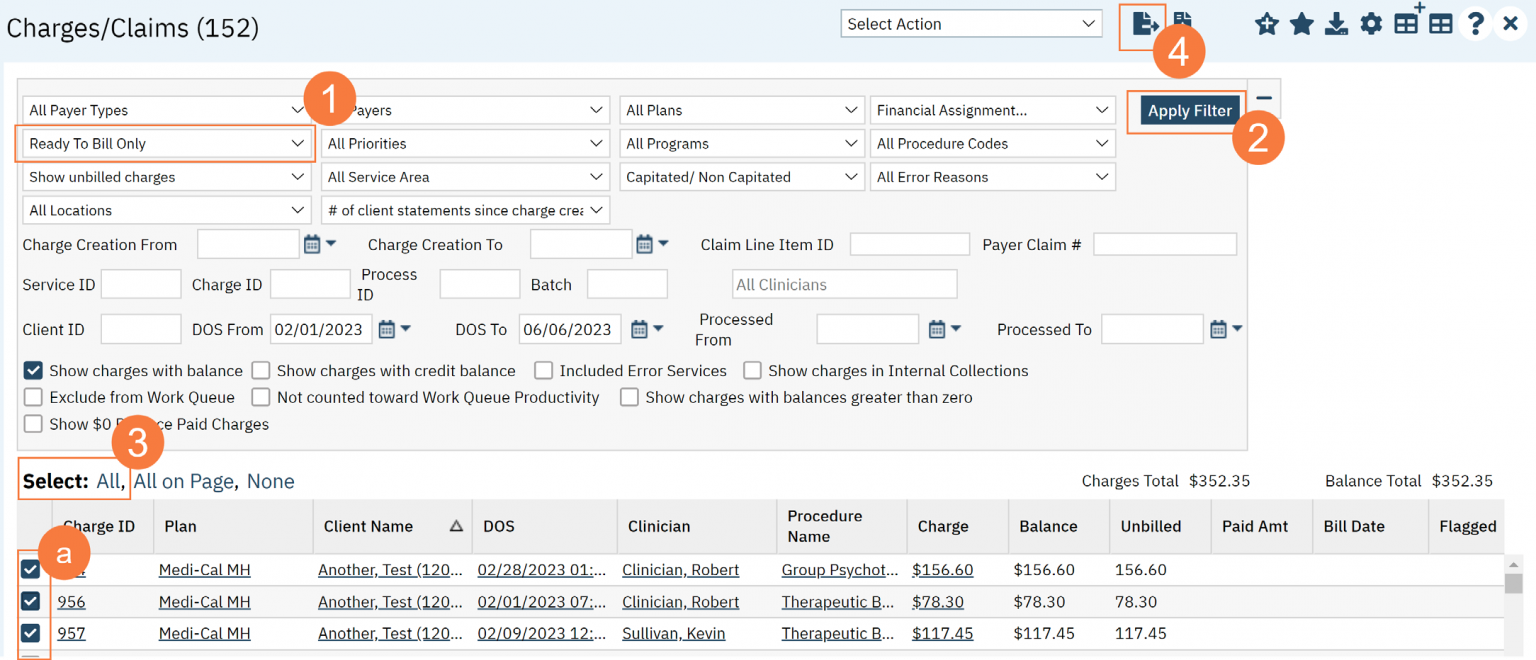The image size is (1536, 660).
Task: Open the DOS From calendar picker
Action: 387,329
